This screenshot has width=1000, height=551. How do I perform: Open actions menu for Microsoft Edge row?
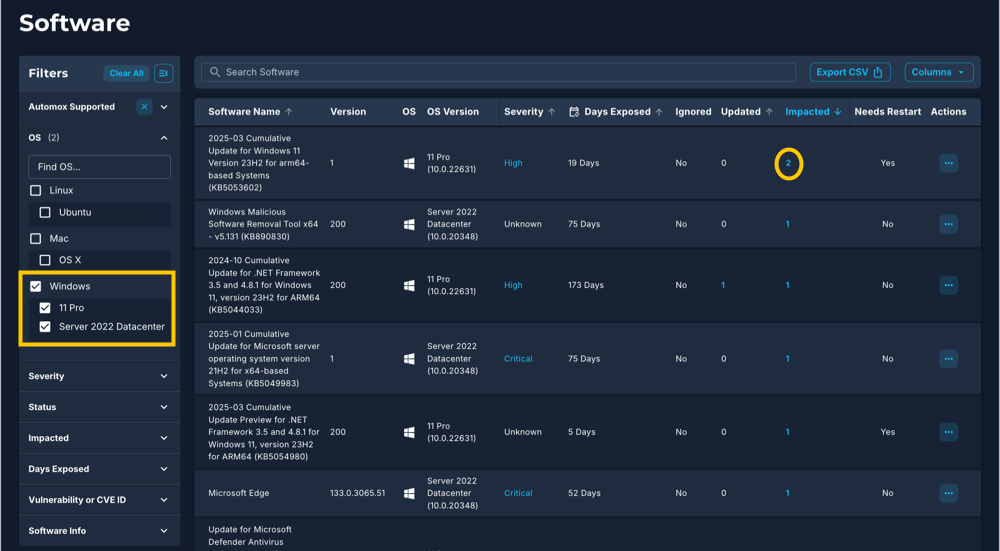tap(948, 493)
